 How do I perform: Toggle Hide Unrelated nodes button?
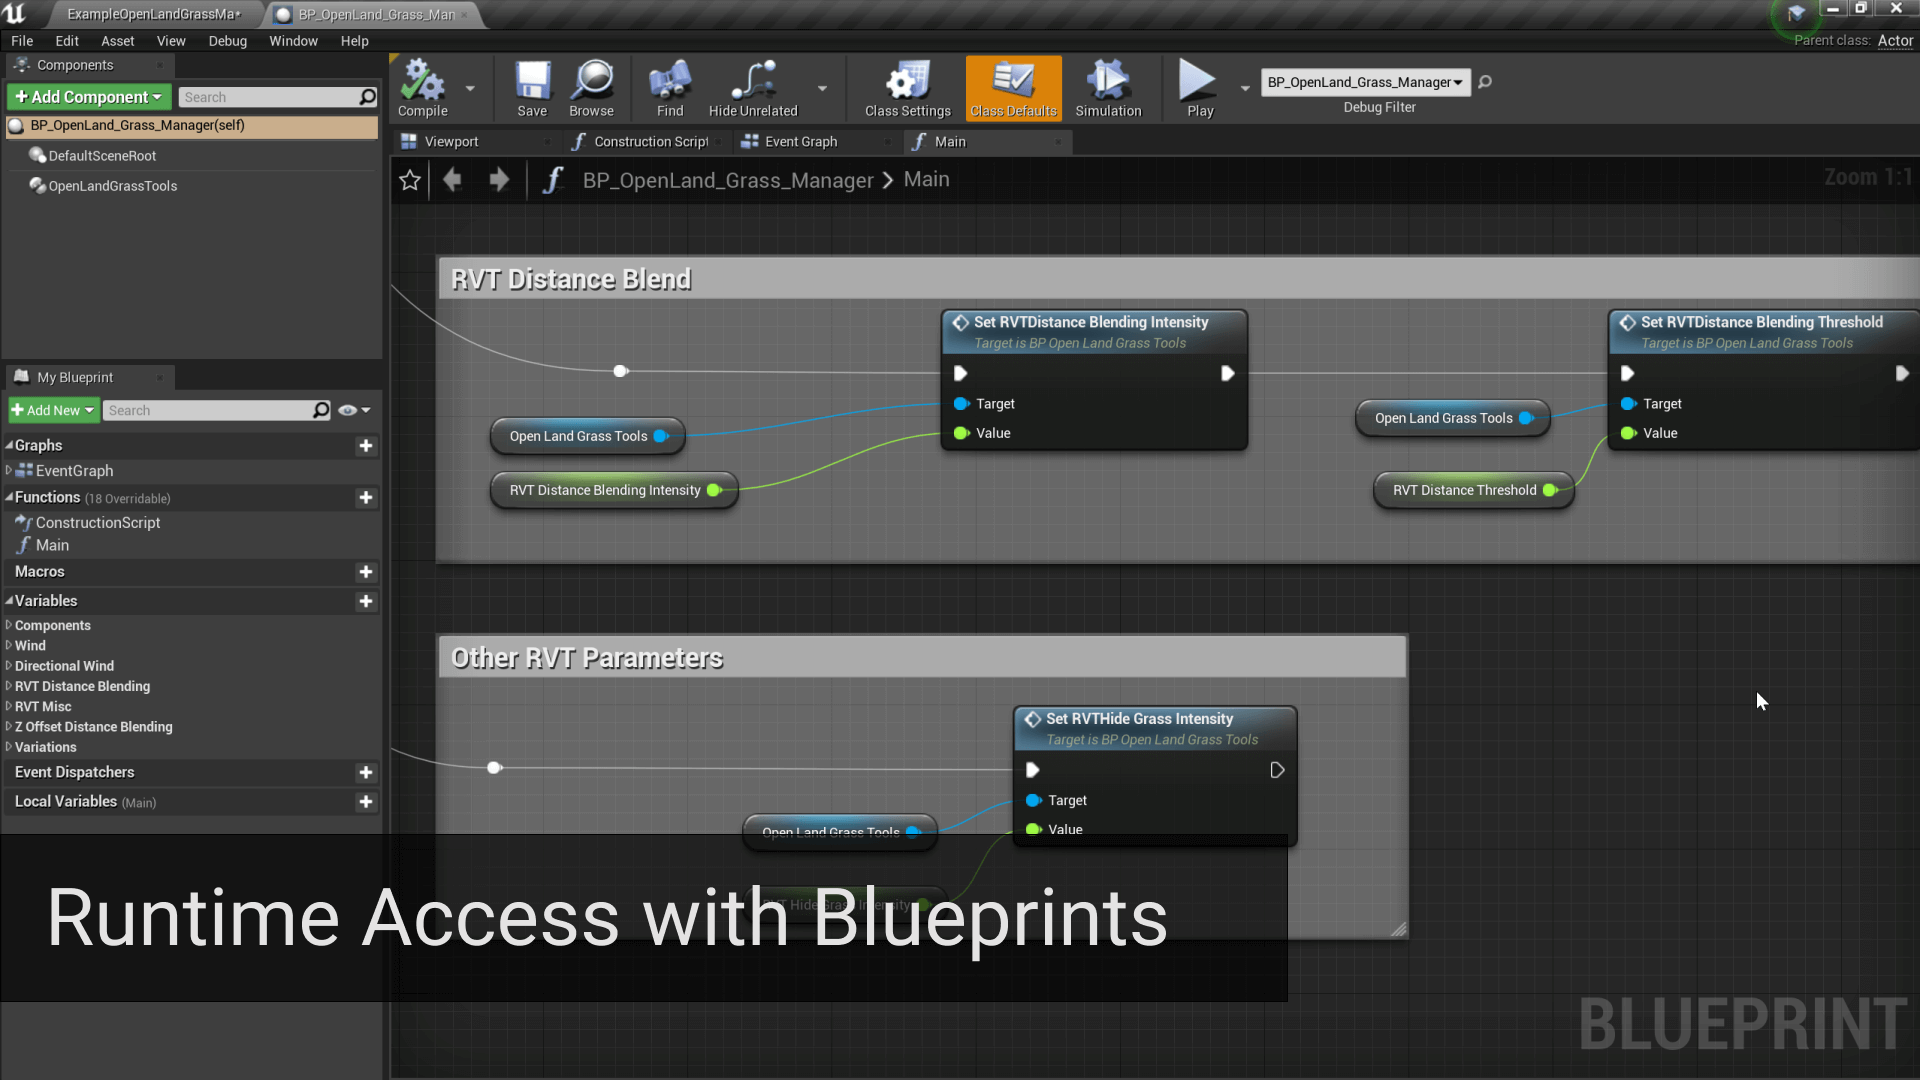pyautogui.click(x=753, y=88)
